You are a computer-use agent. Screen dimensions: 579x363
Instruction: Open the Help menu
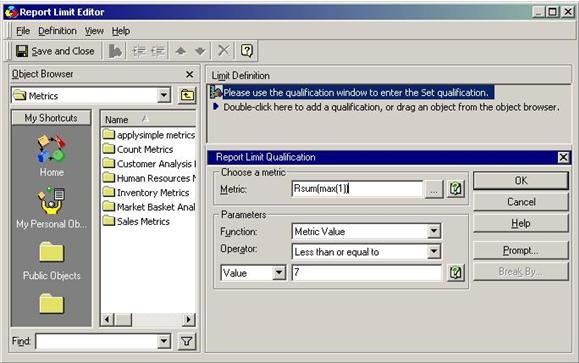(x=121, y=31)
